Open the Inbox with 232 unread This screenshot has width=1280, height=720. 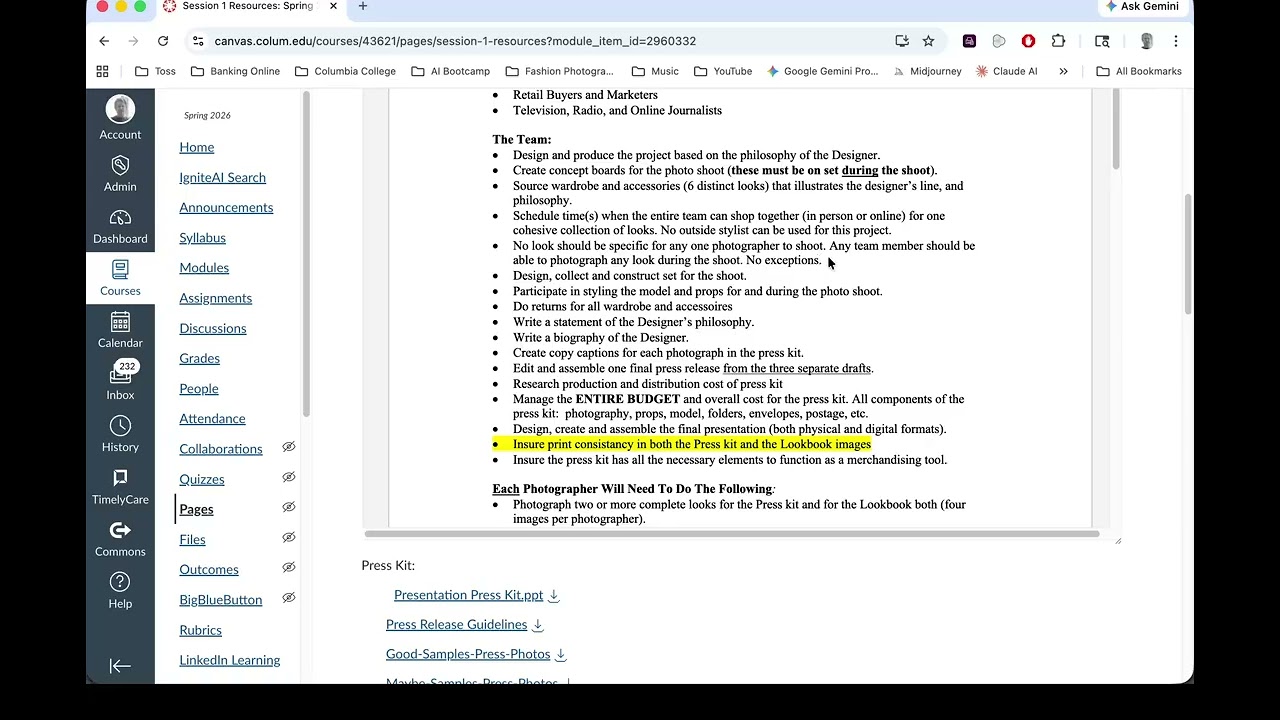pyautogui.click(x=120, y=382)
